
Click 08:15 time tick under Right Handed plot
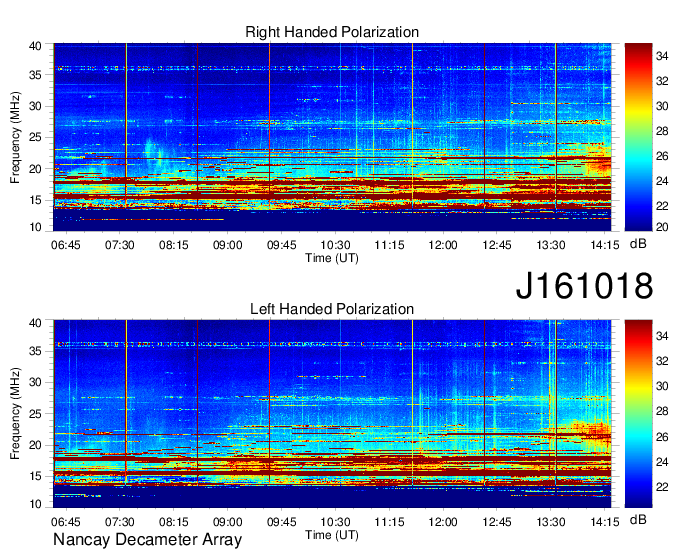[173, 245]
